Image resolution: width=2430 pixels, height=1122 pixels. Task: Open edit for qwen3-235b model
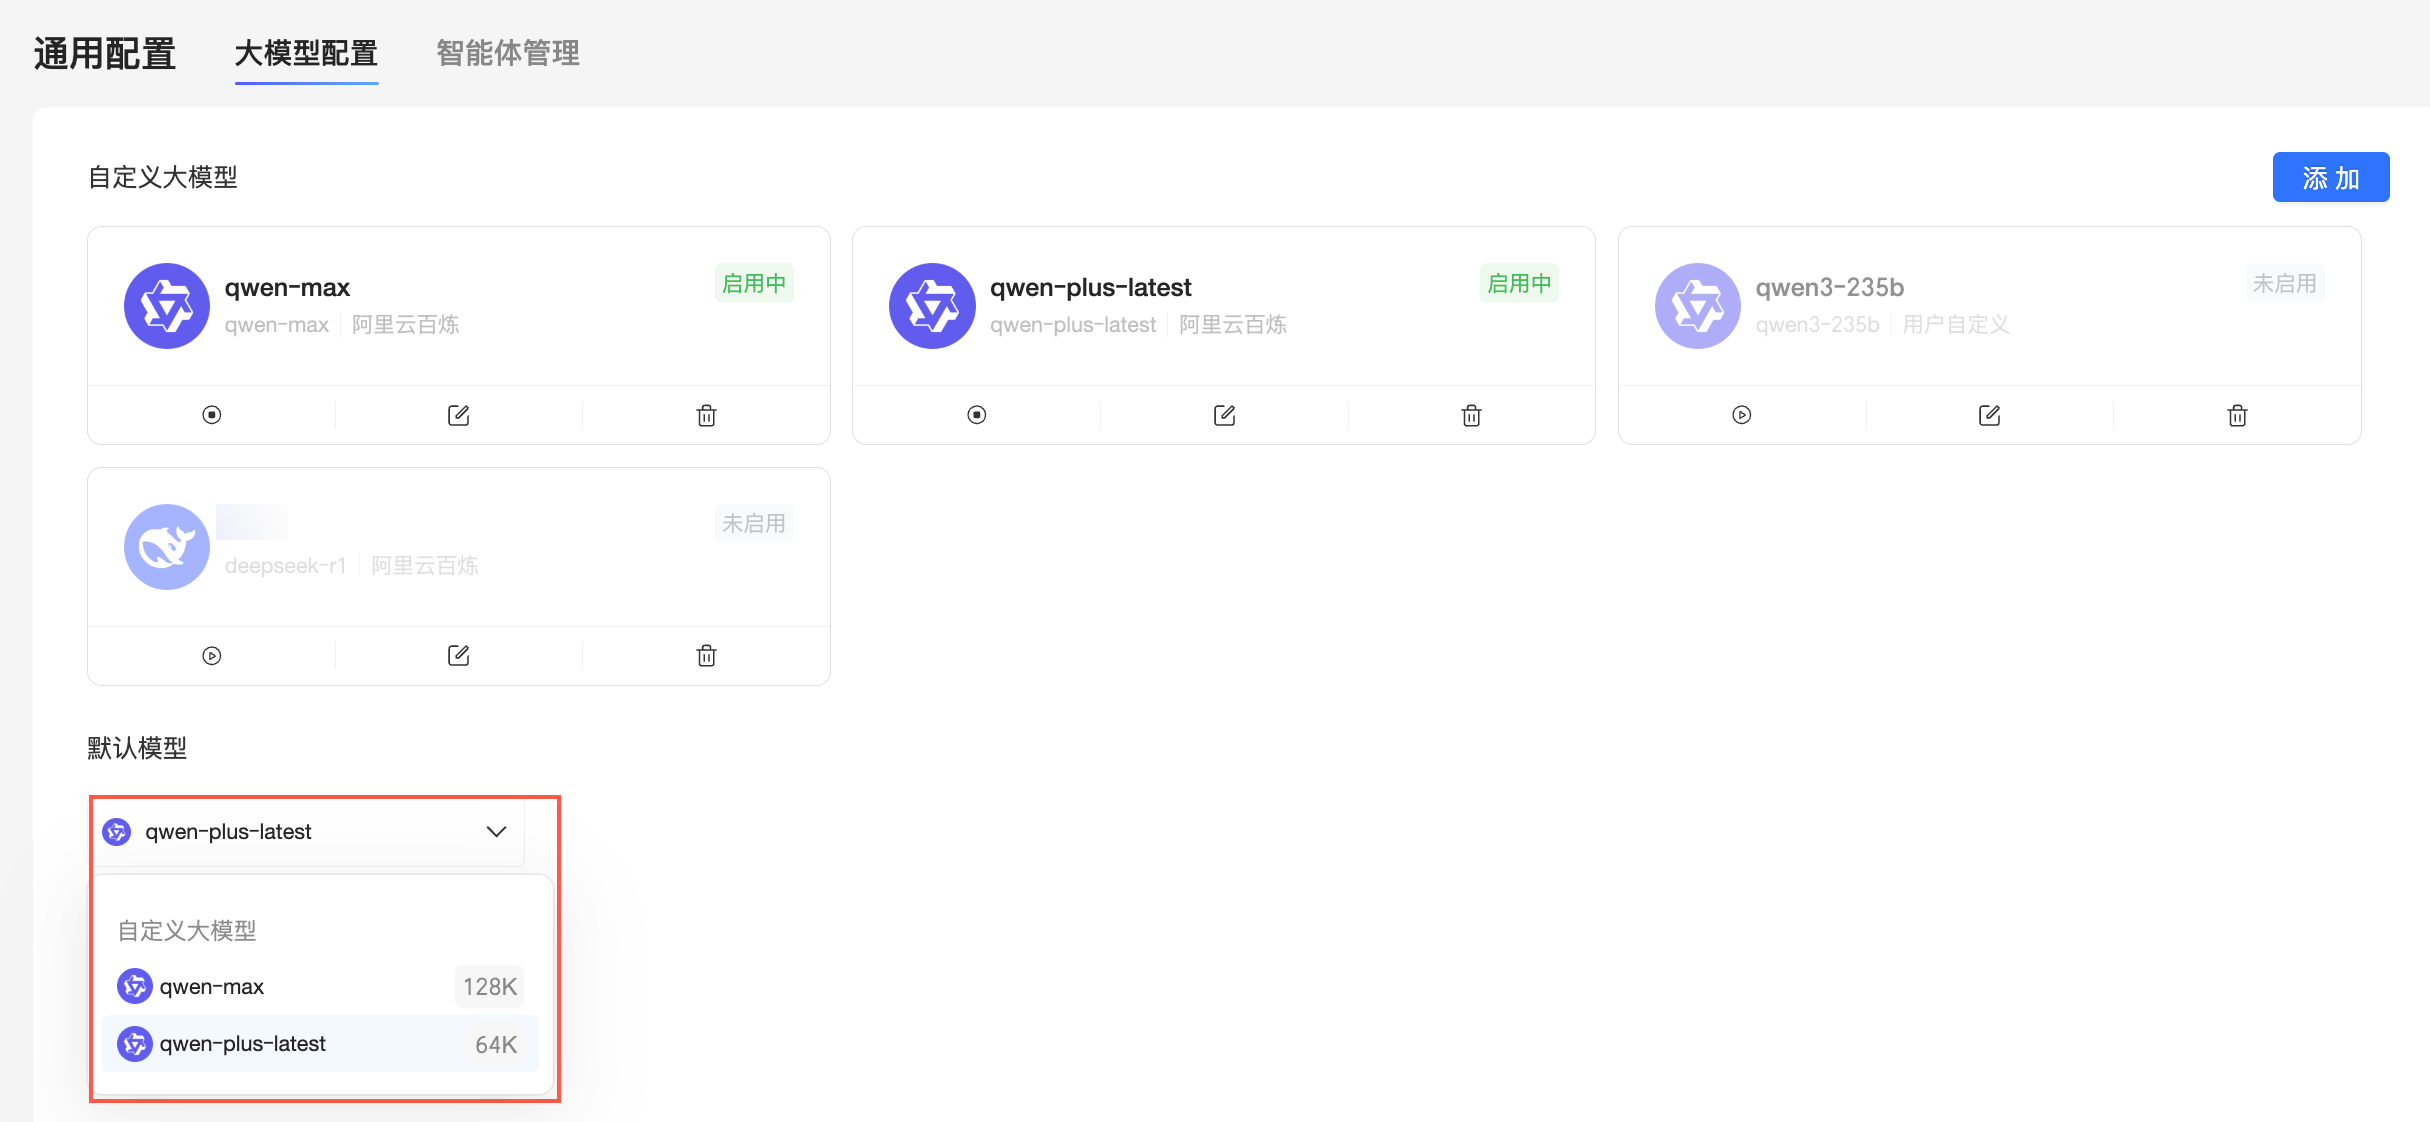(1989, 415)
